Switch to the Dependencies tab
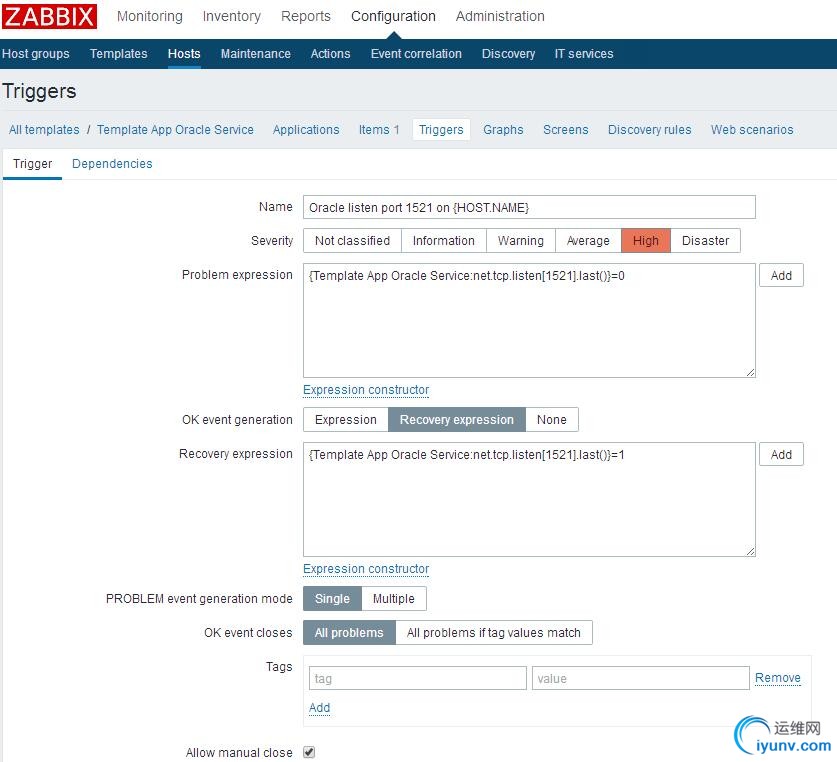The width and height of the screenshot is (837, 762). click(x=112, y=163)
